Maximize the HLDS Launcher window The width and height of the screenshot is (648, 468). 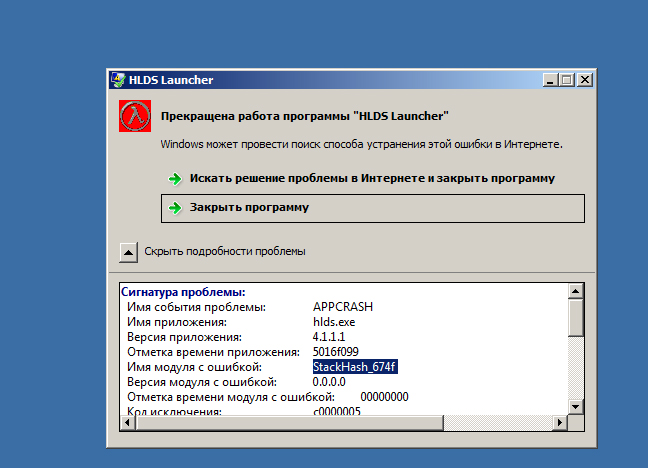[x=567, y=80]
